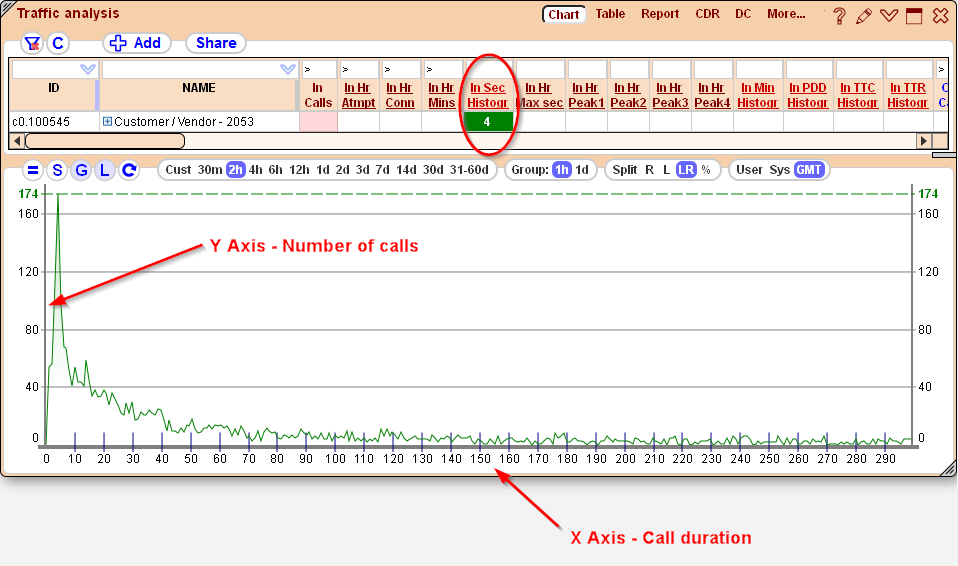Sort by In Hr Atmpt column
The width and height of the screenshot is (958, 566).
tap(358, 95)
